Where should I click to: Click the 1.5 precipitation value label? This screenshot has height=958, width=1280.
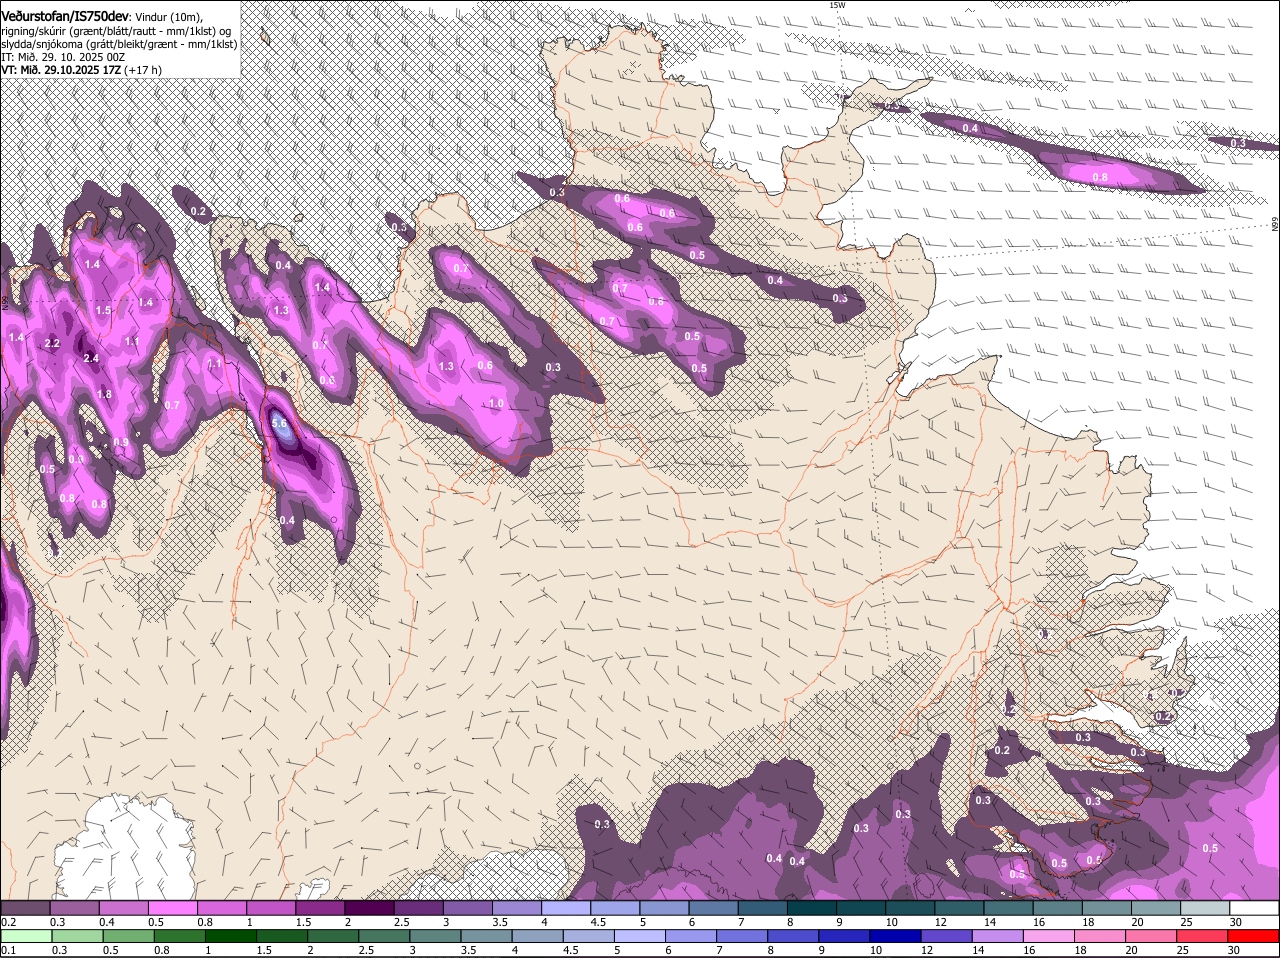[104, 311]
